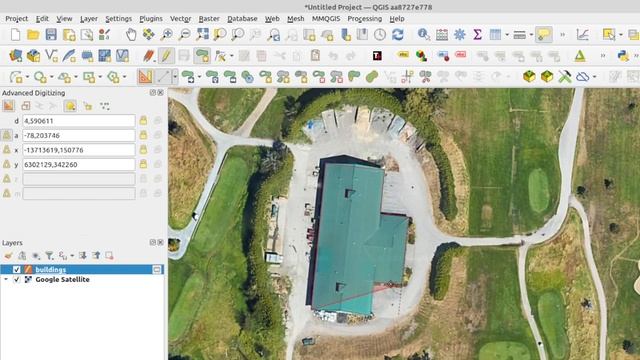
Task: Open the Processing Toolbox gear icon
Action: pos(460,35)
